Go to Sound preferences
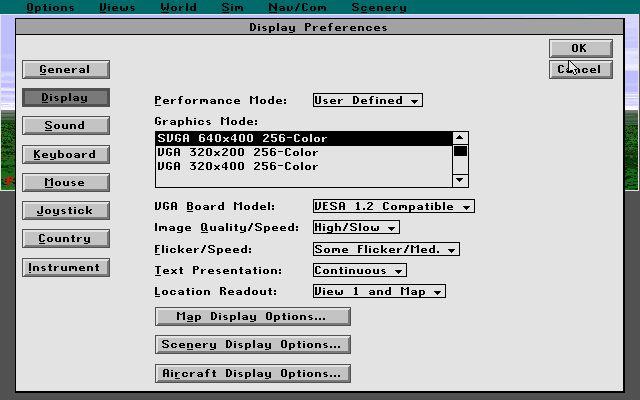Image resolution: width=640 pixels, height=400 pixels. tap(66, 125)
